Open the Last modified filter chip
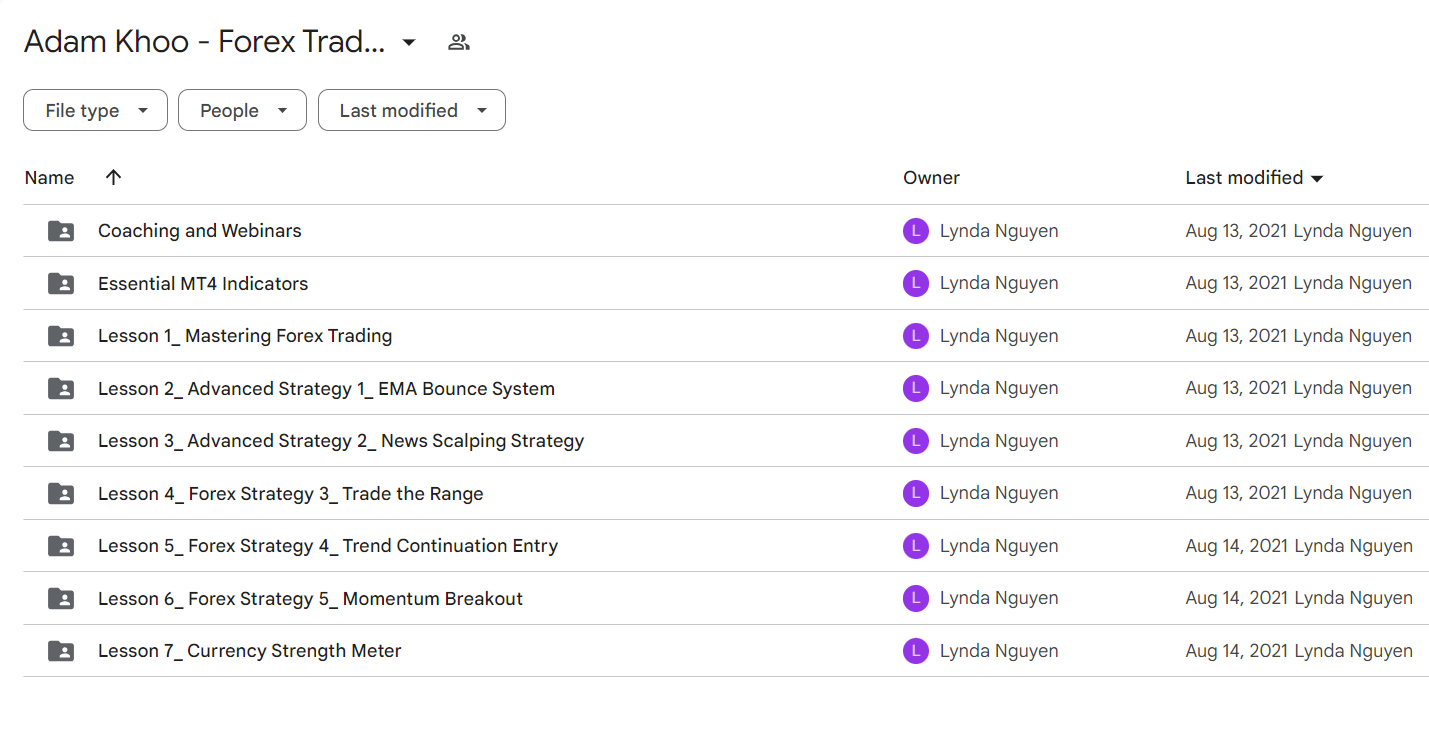 point(412,110)
